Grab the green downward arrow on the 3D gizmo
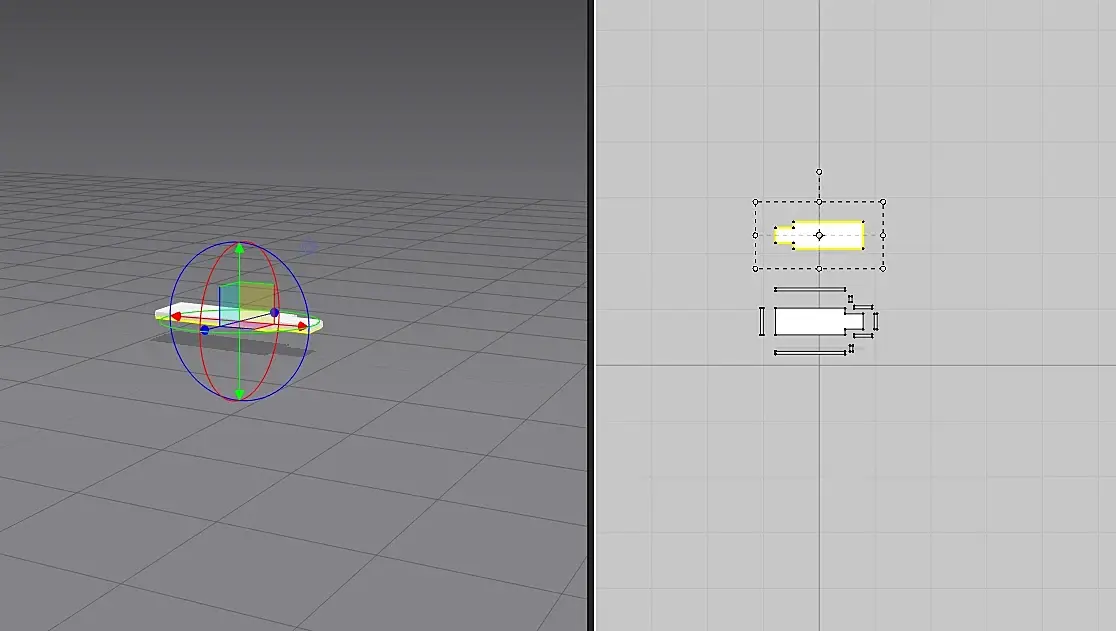Image resolution: width=1116 pixels, height=631 pixels. tap(240, 393)
